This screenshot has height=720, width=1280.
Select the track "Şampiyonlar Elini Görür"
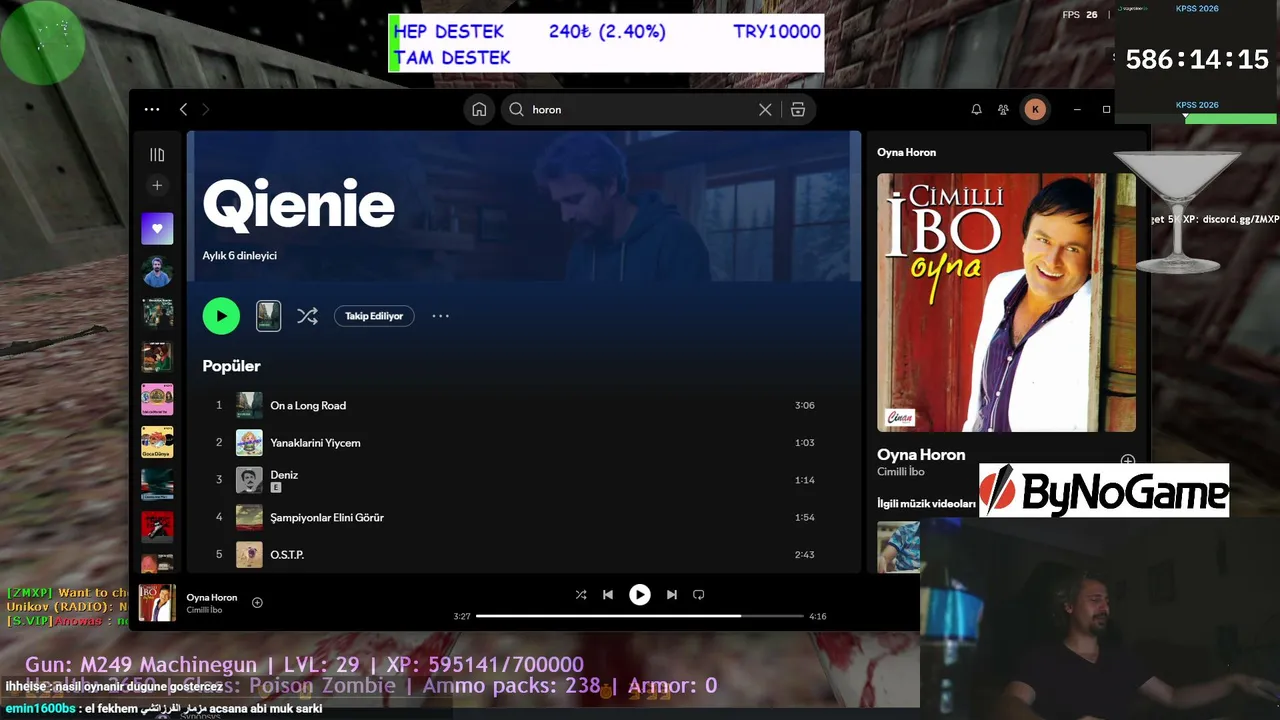pos(327,518)
